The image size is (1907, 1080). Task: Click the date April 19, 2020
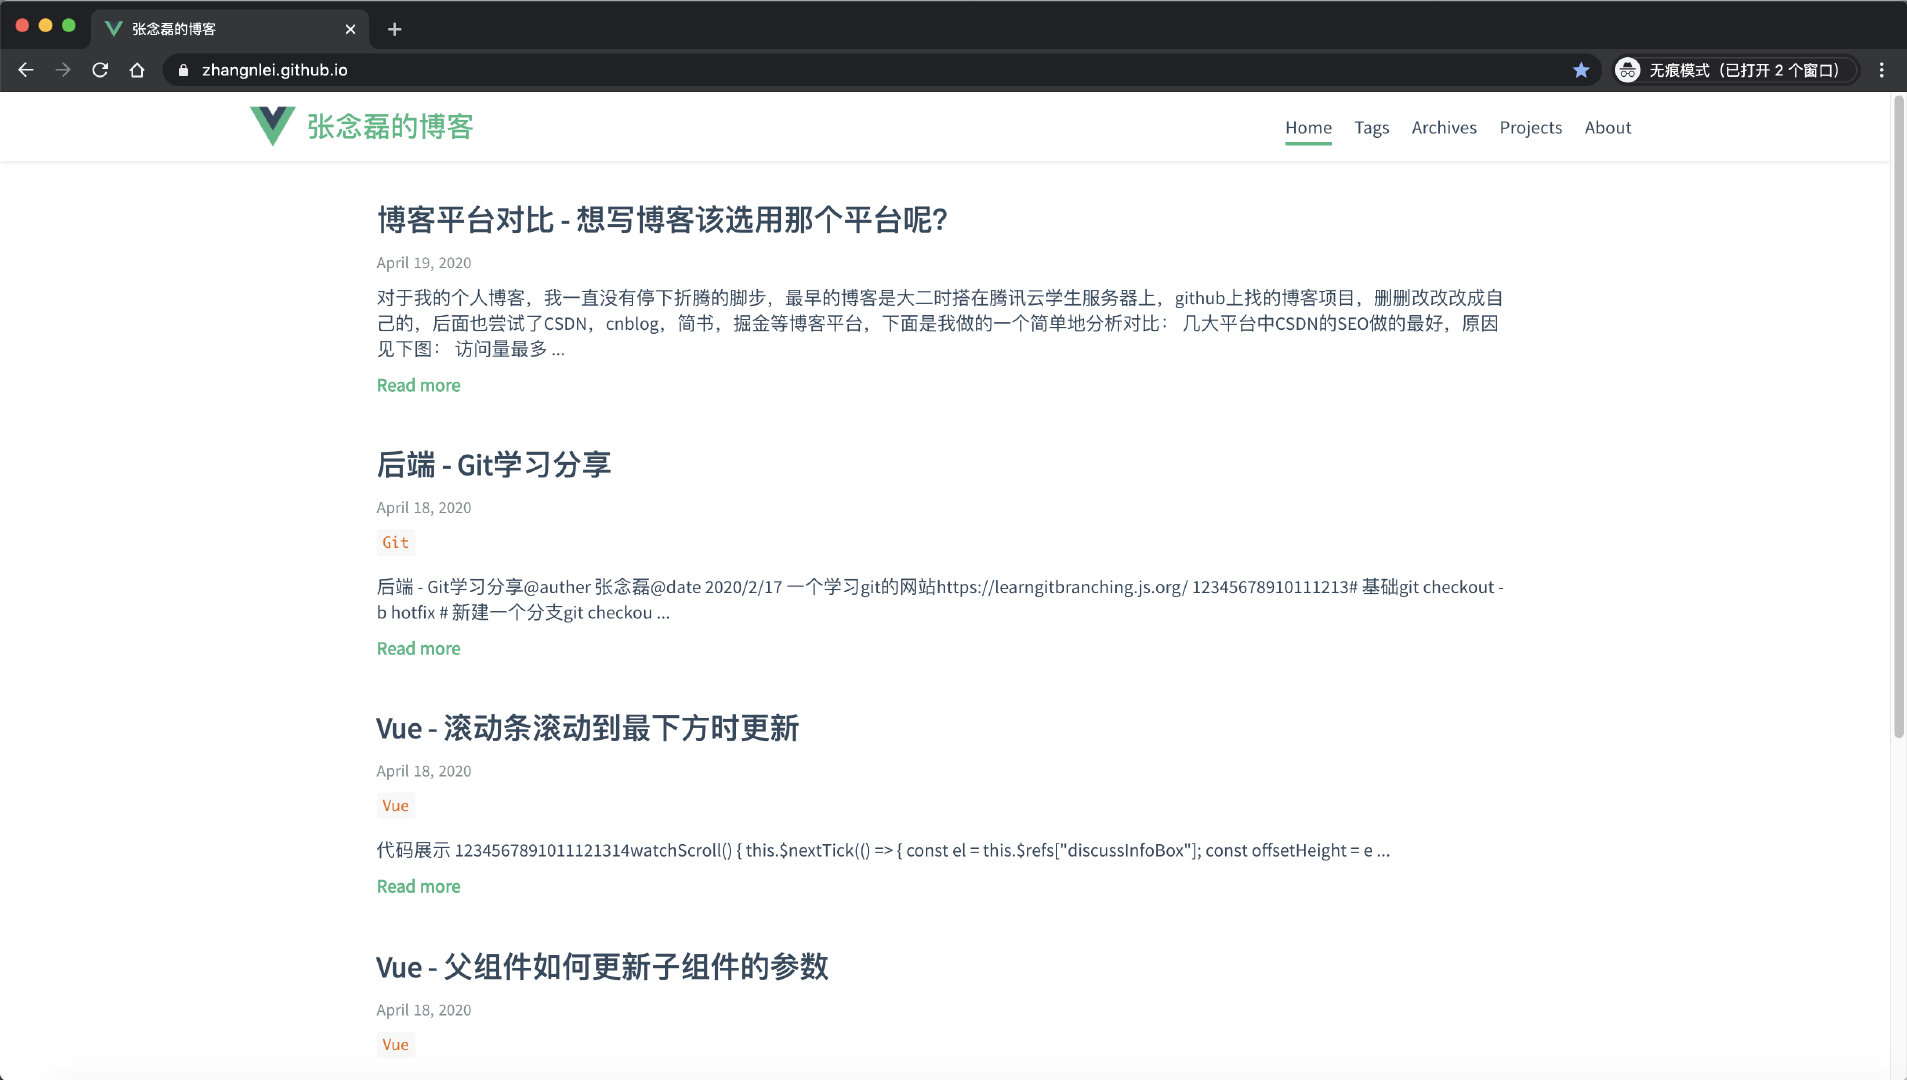(424, 263)
